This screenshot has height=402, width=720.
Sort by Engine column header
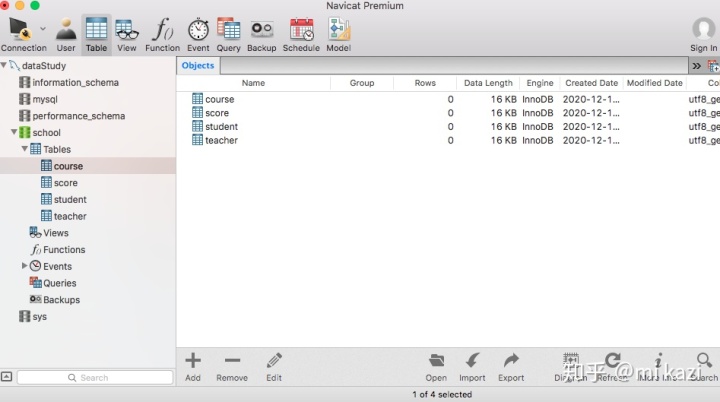(x=540, y=83)
